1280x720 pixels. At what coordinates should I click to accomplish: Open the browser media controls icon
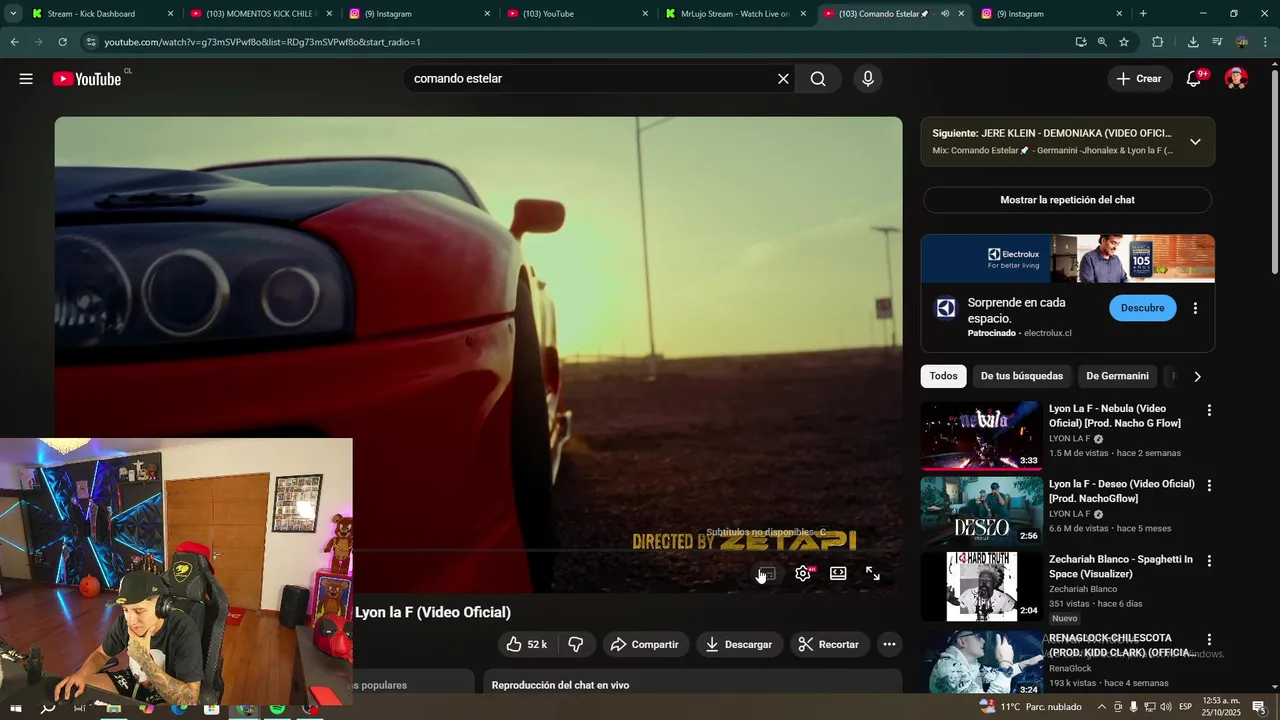(x=1217, y=42)
